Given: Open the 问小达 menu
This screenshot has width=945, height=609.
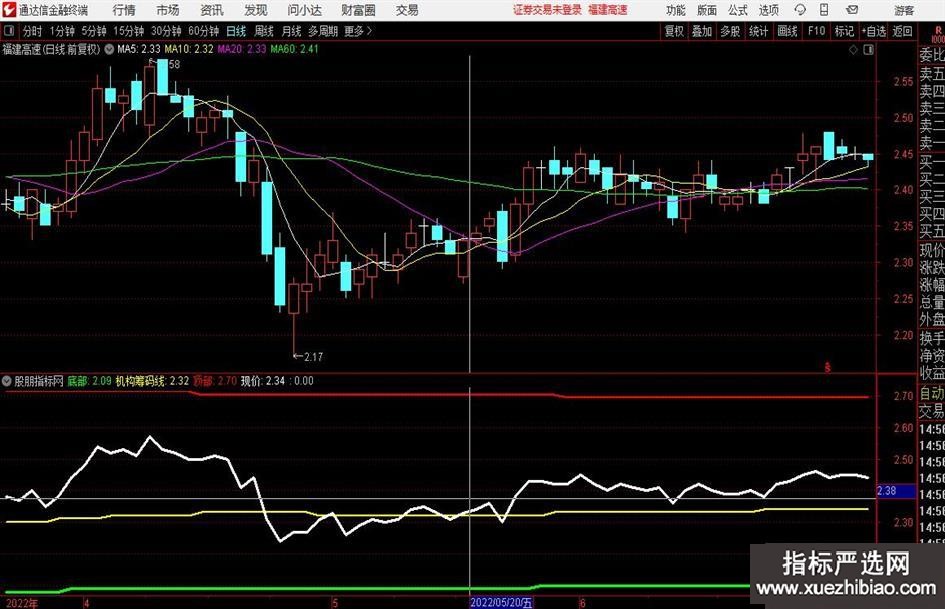Looking at the screenshot, I should tap(304, 10).
